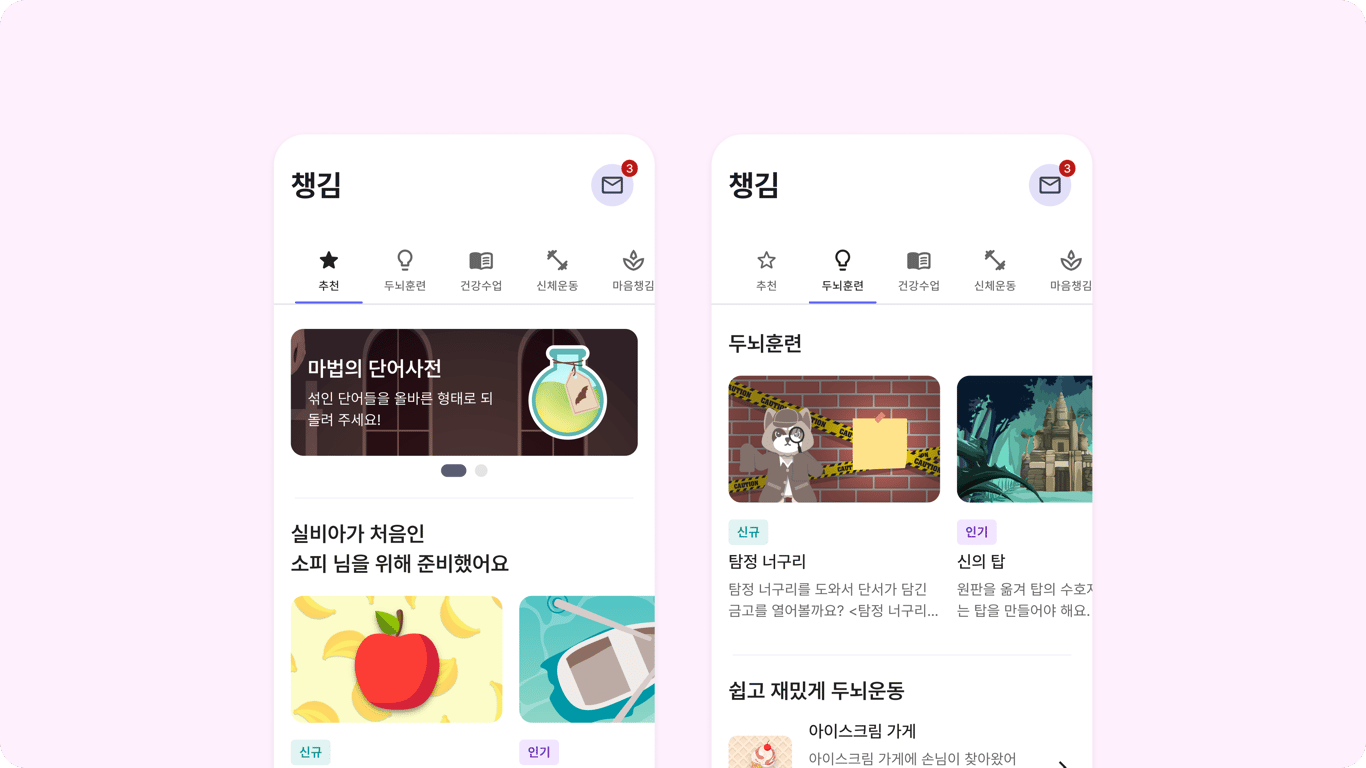Open mail inbox icon on left phone
The width and height of the screenshot is (1366, 768).
(x=612, y=185)
